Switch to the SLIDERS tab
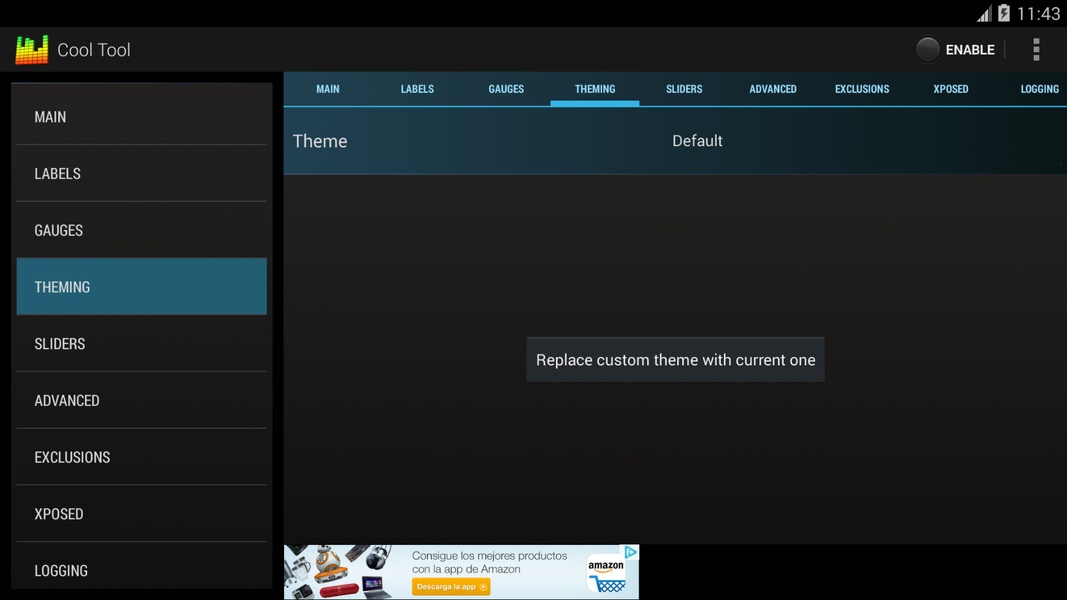Viewport: 1067px width, 600px height. 684,89
